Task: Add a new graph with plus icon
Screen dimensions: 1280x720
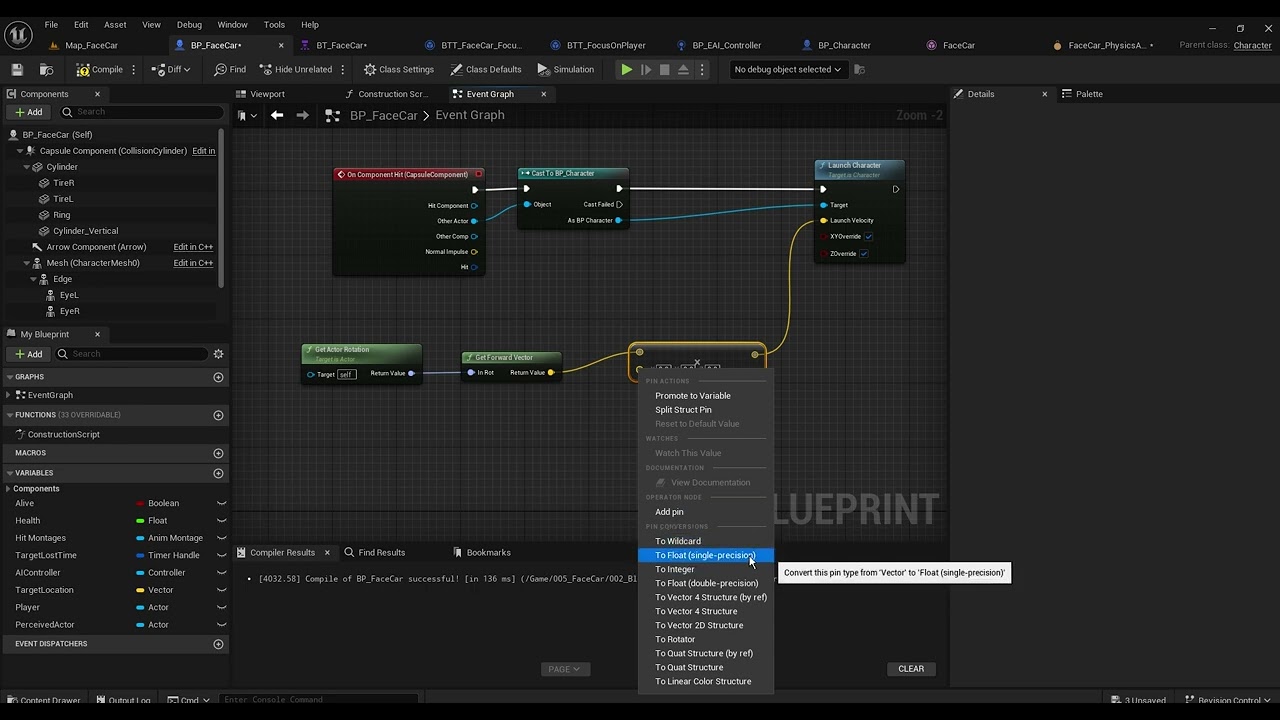Action: [218, 377]
